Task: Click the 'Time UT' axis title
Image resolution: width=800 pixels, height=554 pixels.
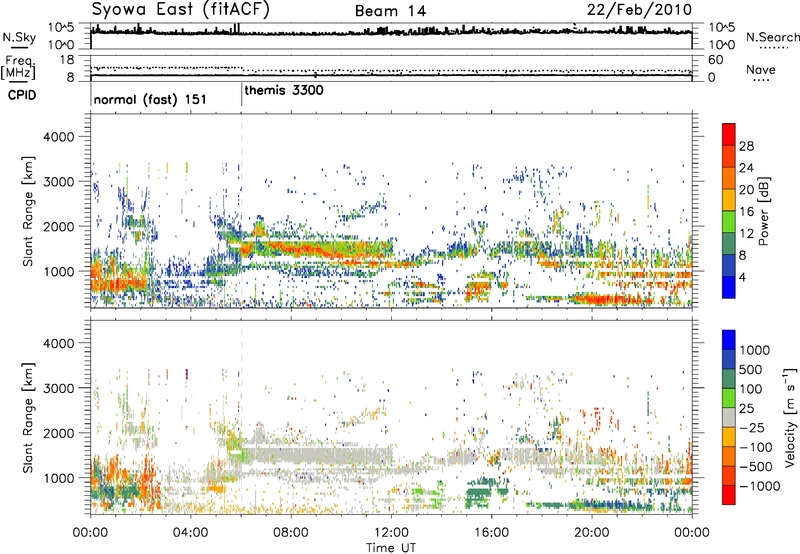Action: click(391, 547)
